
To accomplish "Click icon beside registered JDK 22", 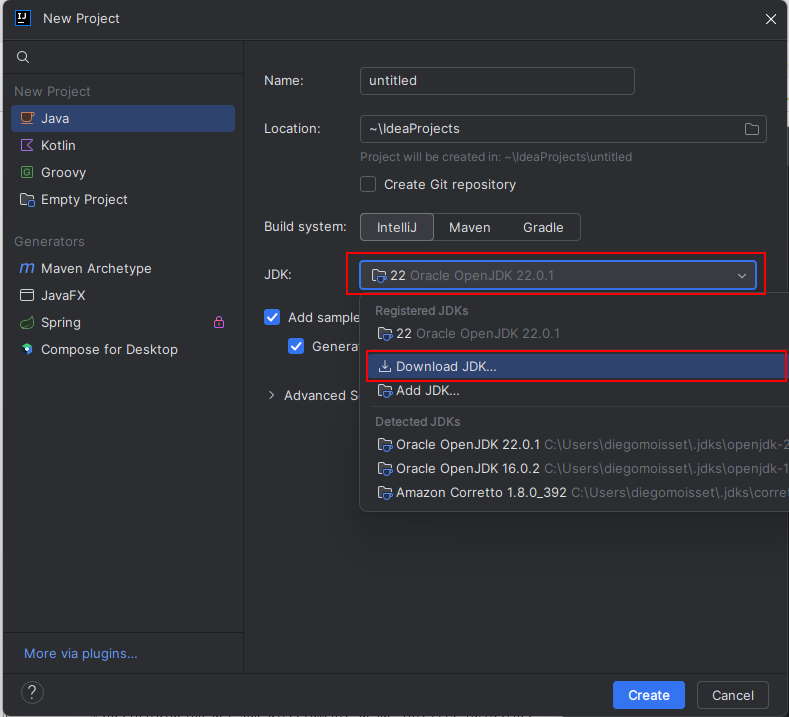I will [385, 334].
